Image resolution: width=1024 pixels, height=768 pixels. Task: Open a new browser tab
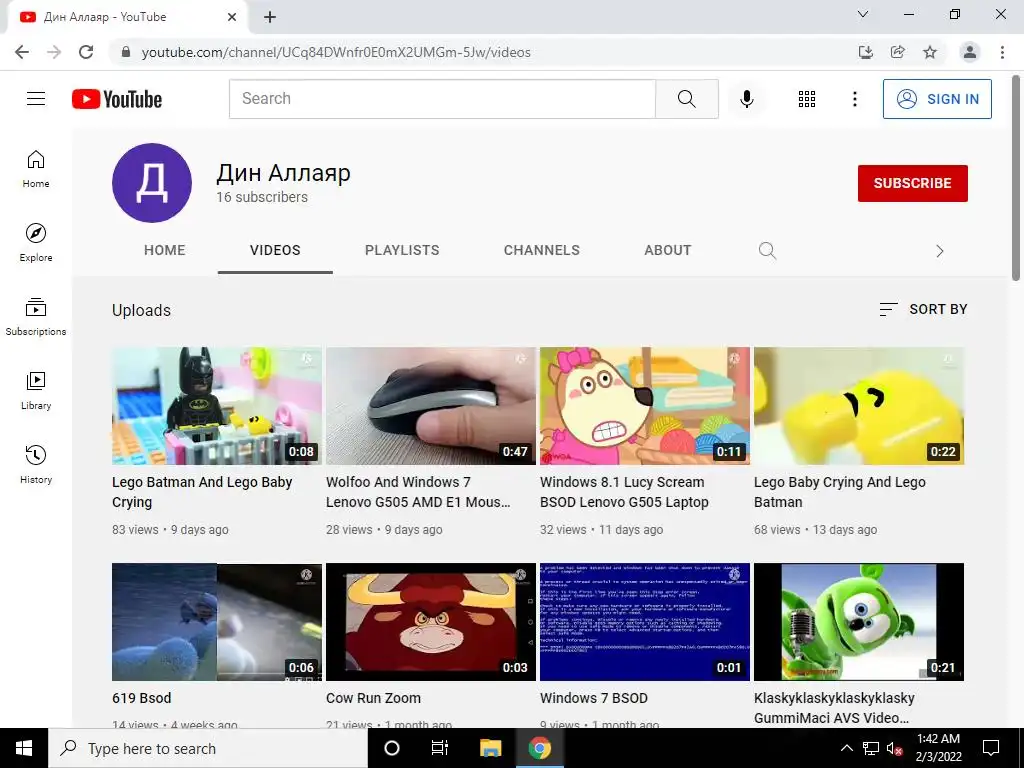point(270,17)
